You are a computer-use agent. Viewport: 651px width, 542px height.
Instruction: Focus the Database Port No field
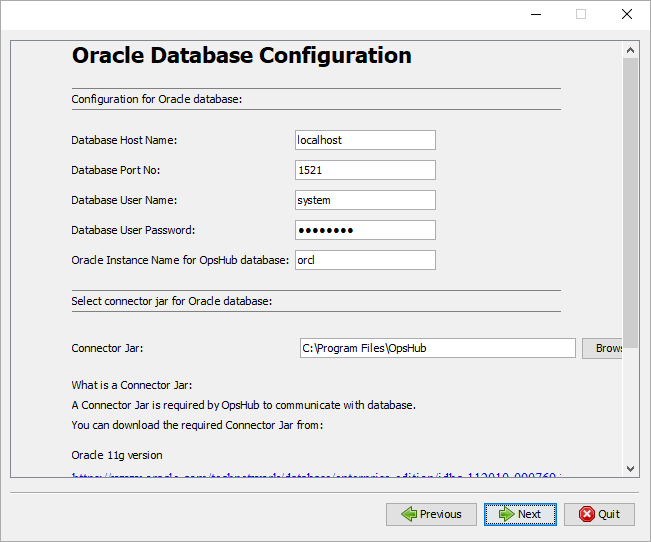(x=365, y=170)
